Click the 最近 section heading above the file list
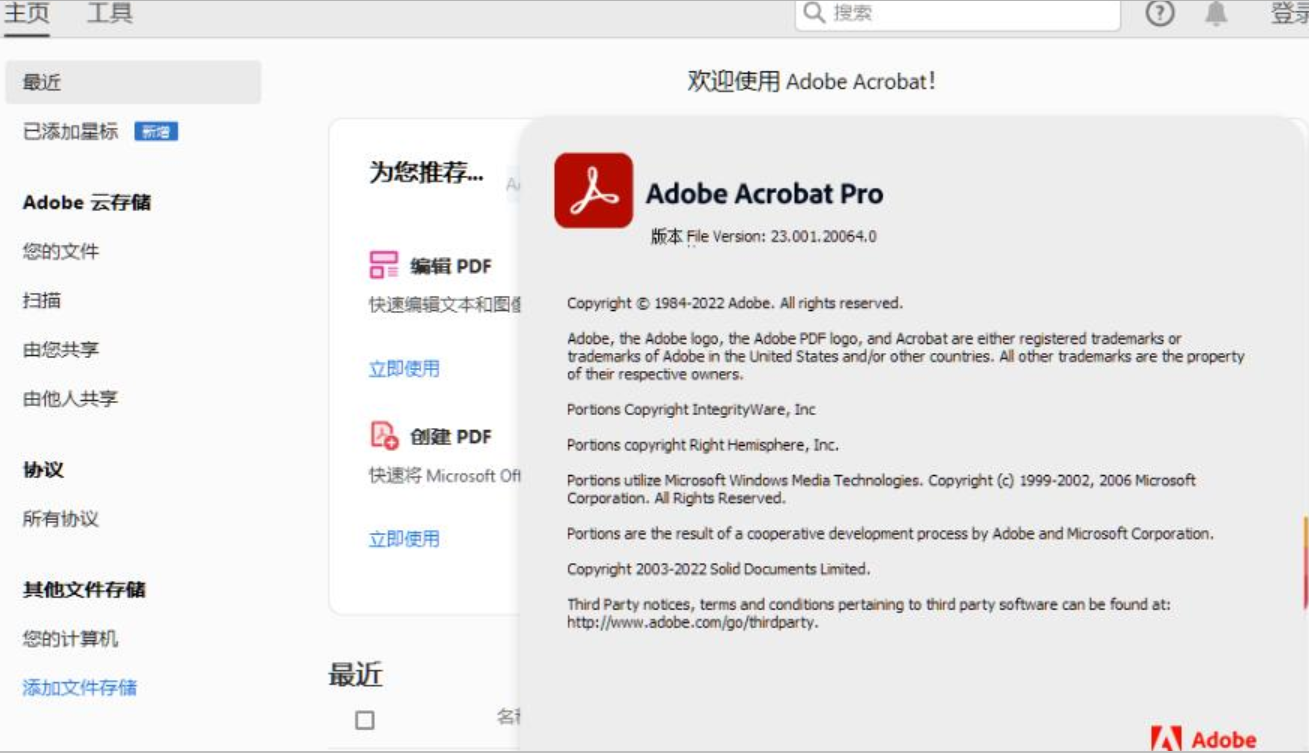Viewport: 1309px width, 753px height. 355,674
